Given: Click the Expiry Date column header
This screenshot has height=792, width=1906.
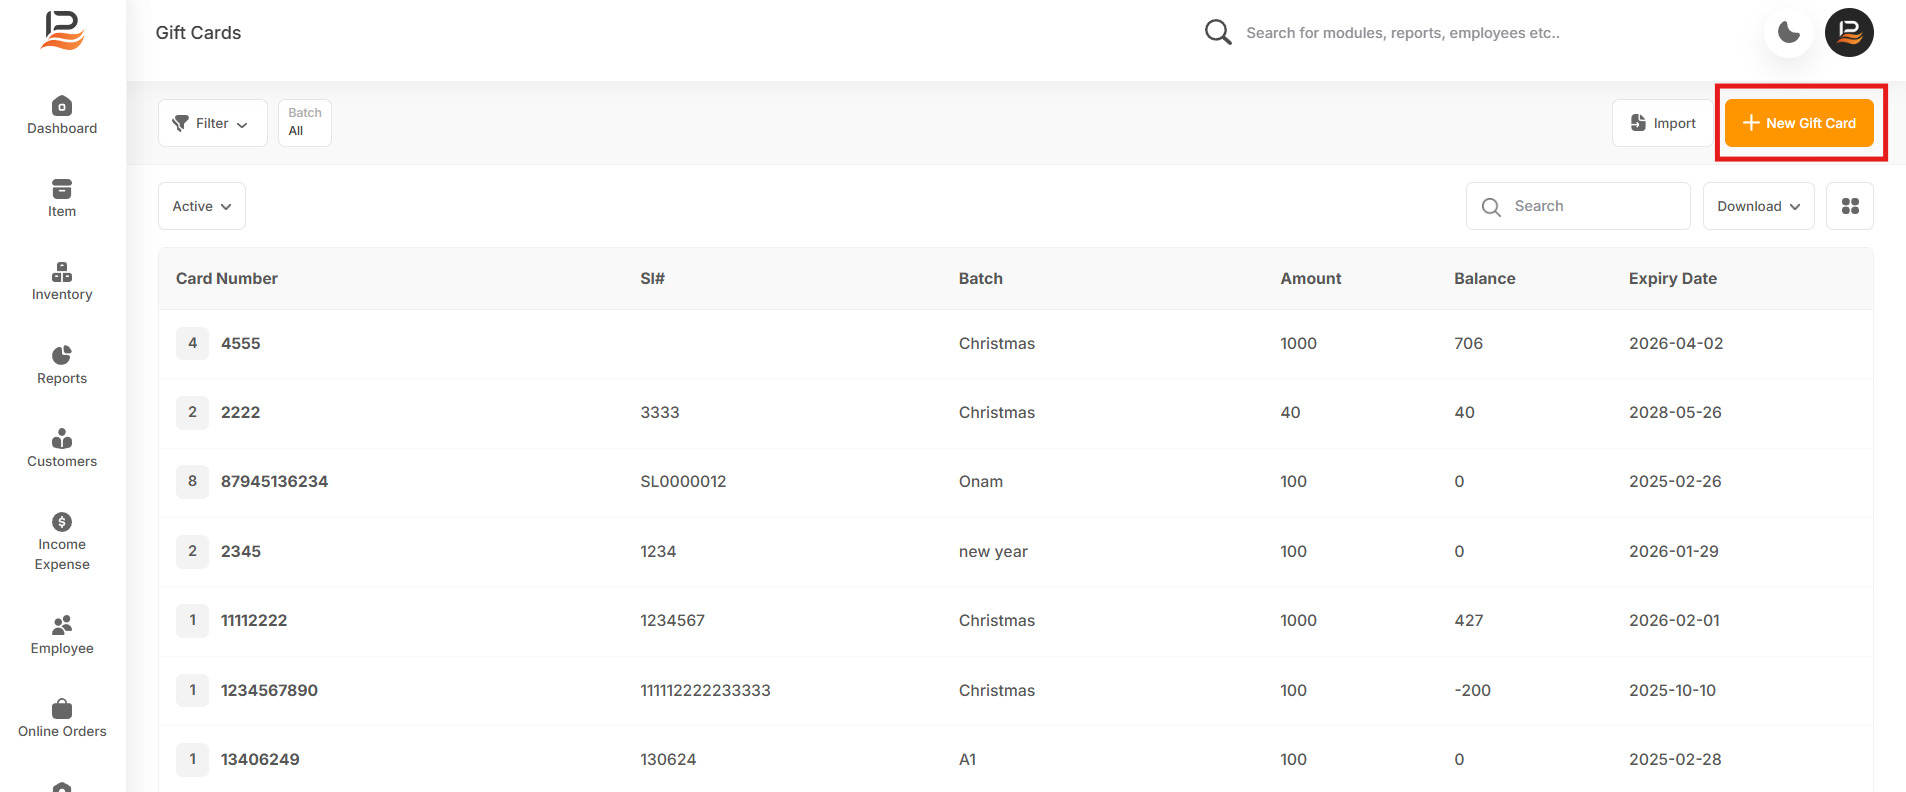Looking at the screenshot, I should (1673, 279).
